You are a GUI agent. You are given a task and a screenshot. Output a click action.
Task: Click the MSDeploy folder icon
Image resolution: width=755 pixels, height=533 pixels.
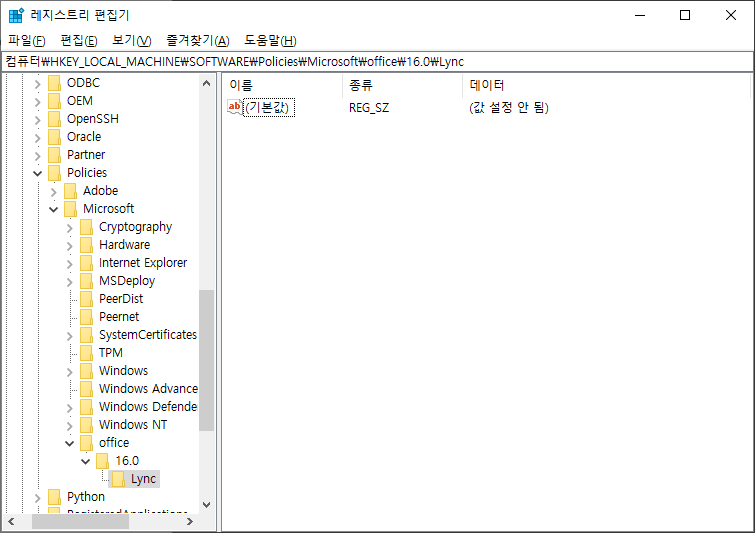coord(86,281)
